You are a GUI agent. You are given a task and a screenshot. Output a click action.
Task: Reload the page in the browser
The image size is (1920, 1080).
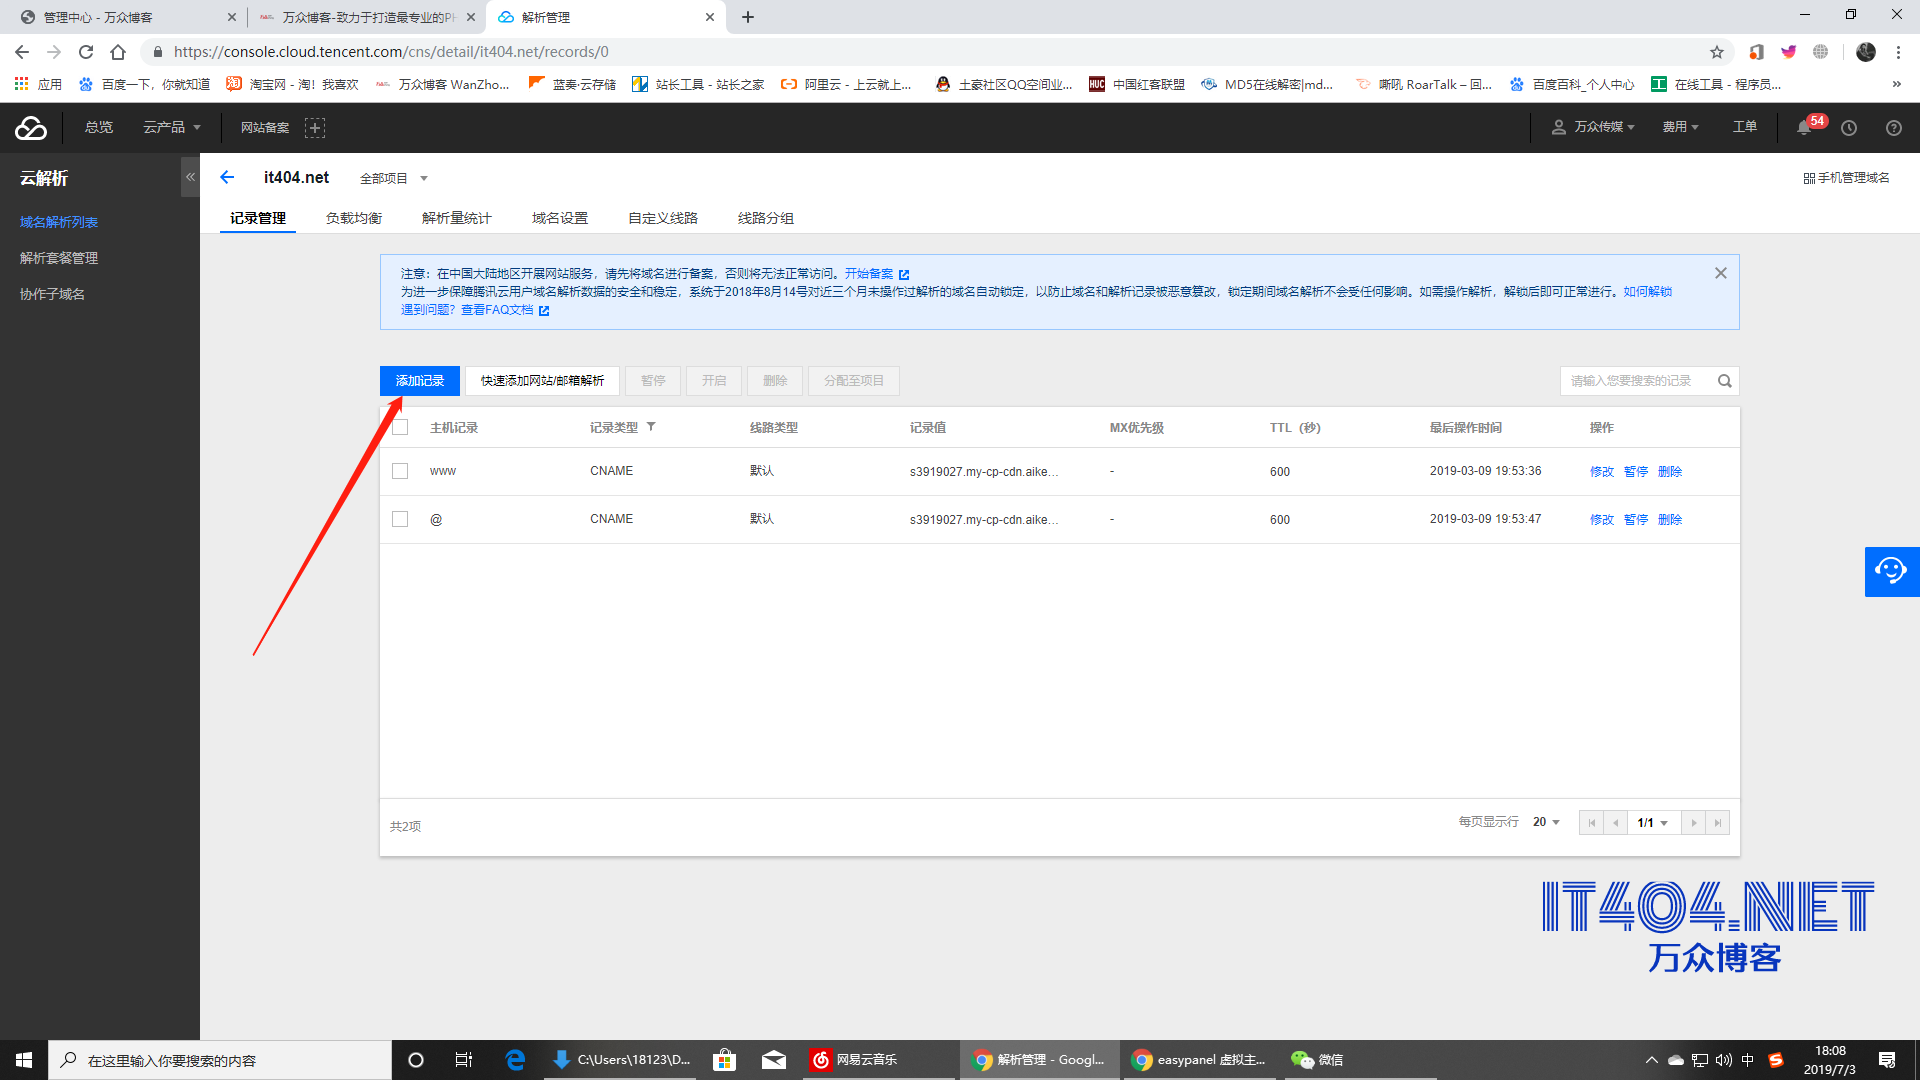(86, 52)
